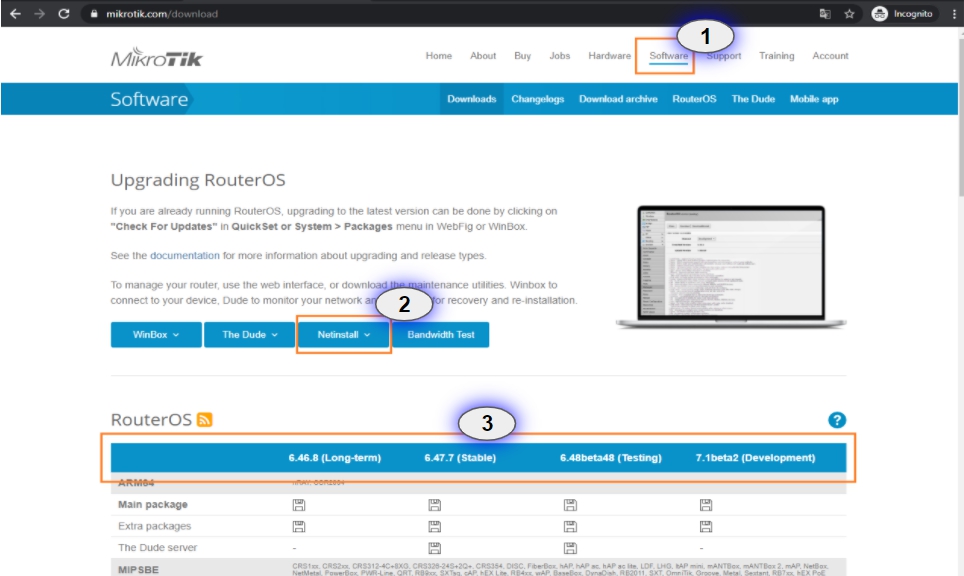The image size is (964, 576).
Task: Bookmark page with star icon
Action: tap(850, 14)
